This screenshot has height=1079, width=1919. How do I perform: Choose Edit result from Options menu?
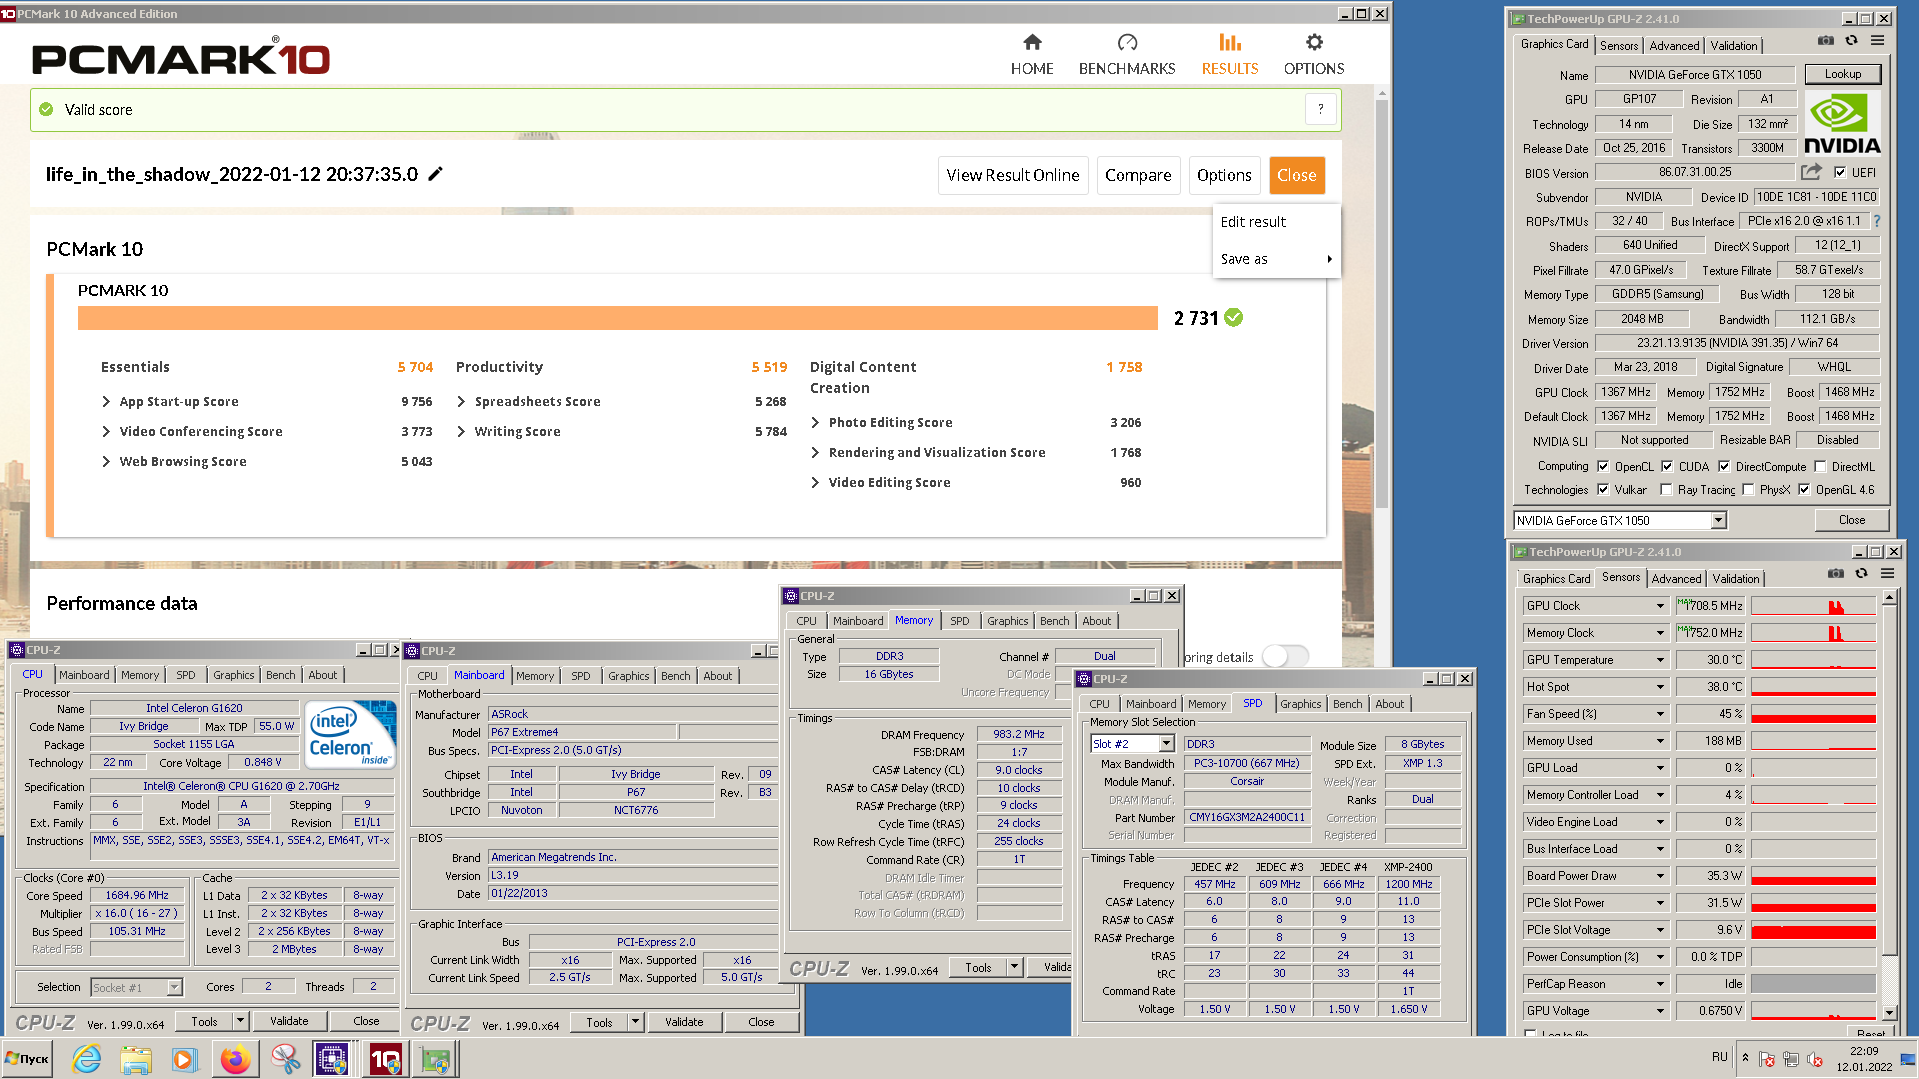coord(1253,222)
